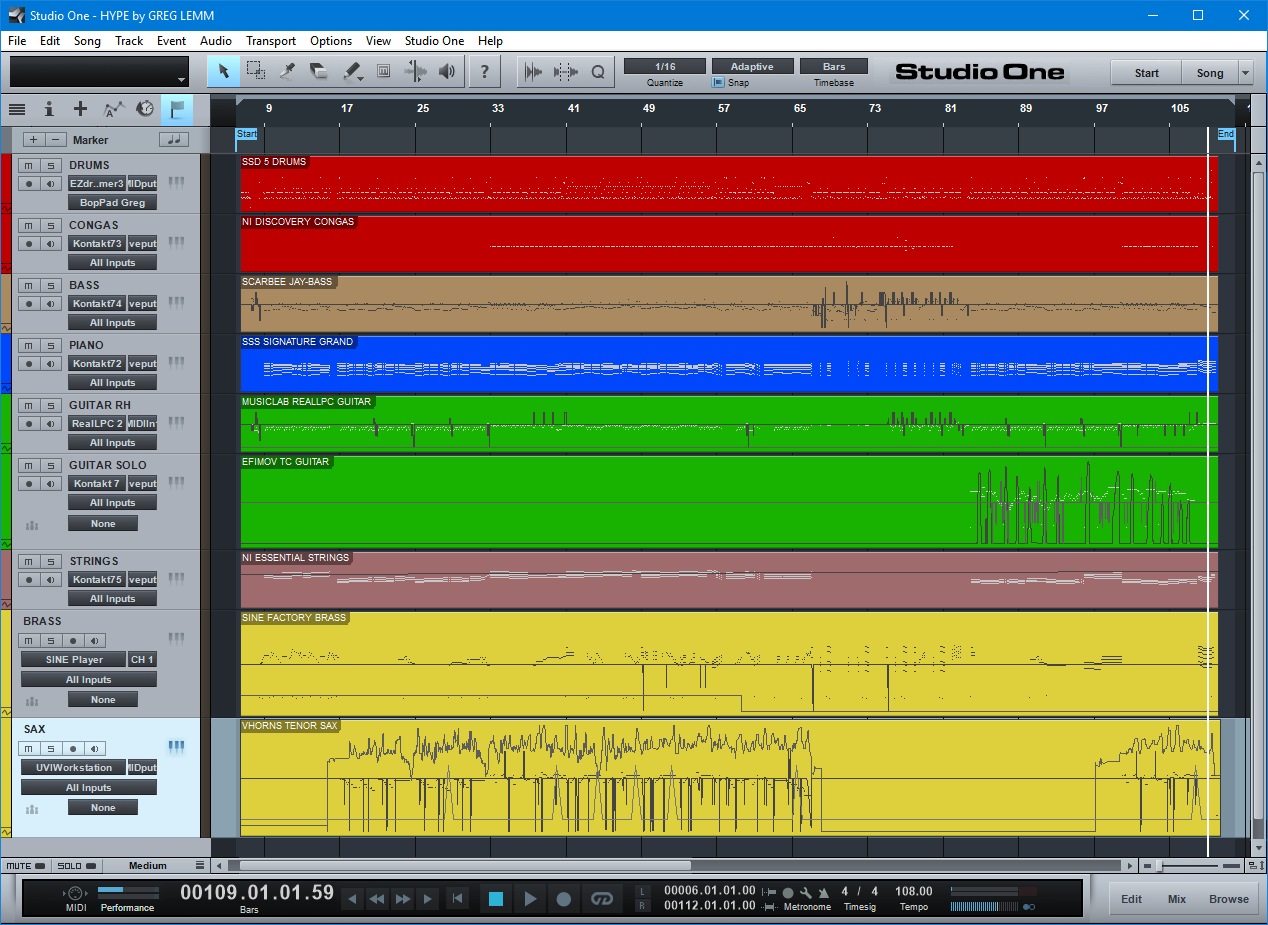Mute the GUITAR RH track
This screenshot has width=1268, height=925.
pyautogui.click(x=29, y=405)
